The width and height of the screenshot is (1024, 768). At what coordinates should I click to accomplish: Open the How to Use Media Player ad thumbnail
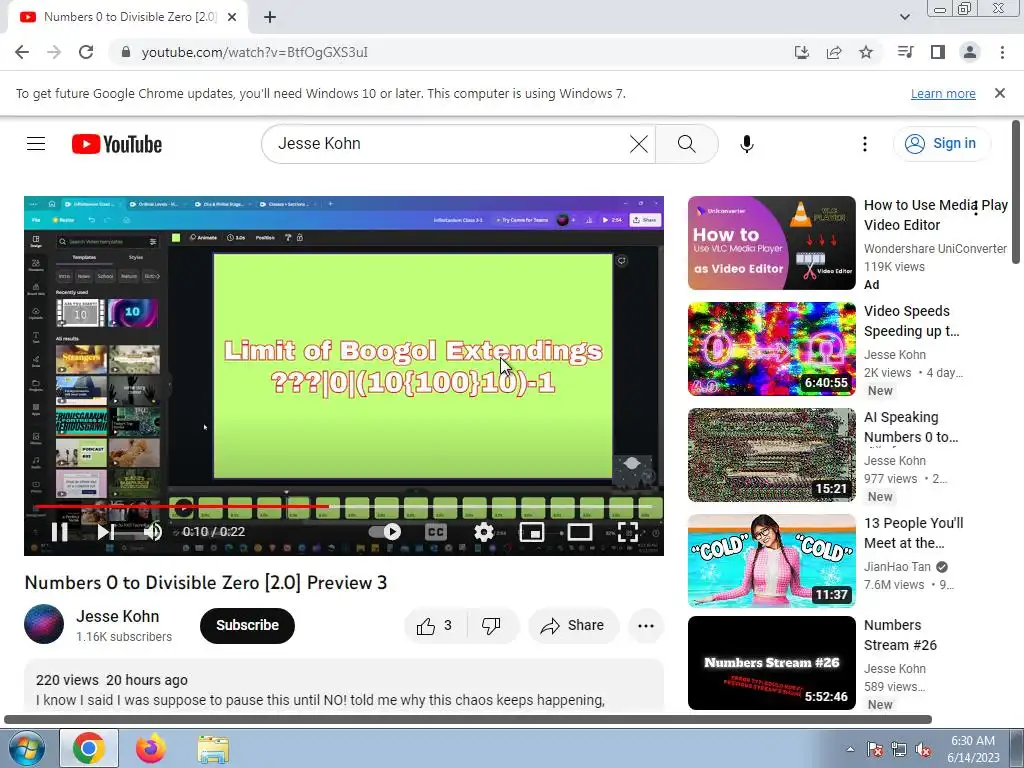point(771,243)
